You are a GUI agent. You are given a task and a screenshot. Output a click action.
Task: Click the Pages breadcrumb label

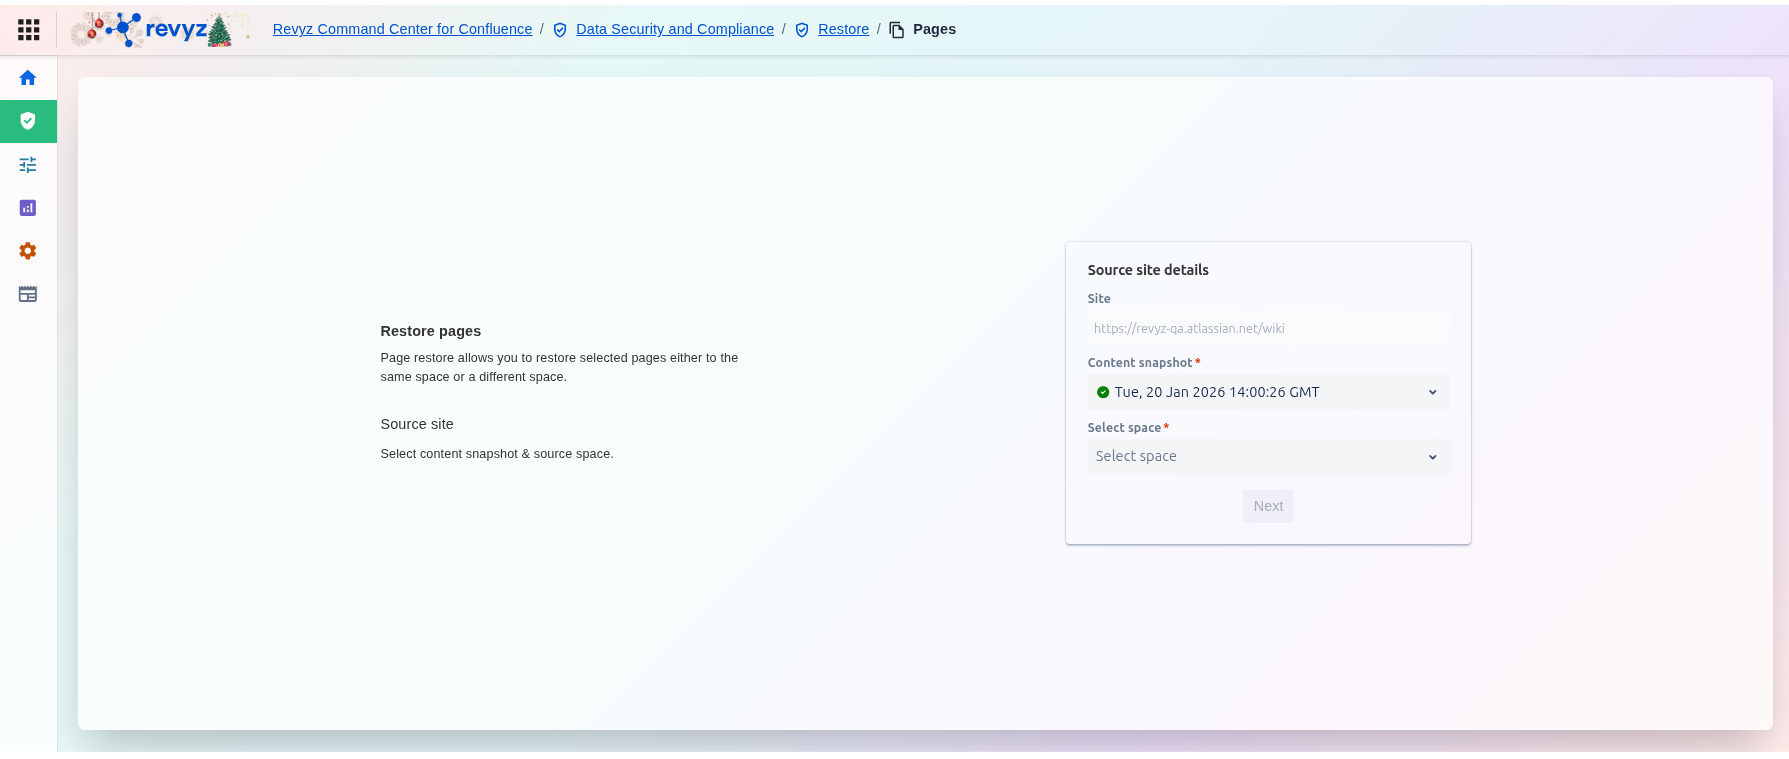934,29
